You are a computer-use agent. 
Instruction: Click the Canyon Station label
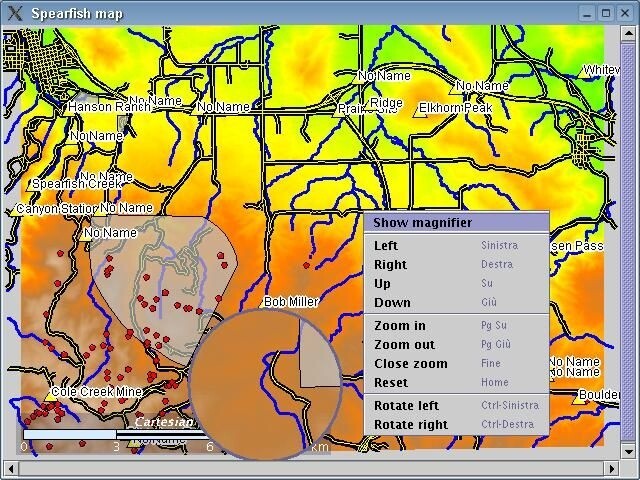point(57,209)
